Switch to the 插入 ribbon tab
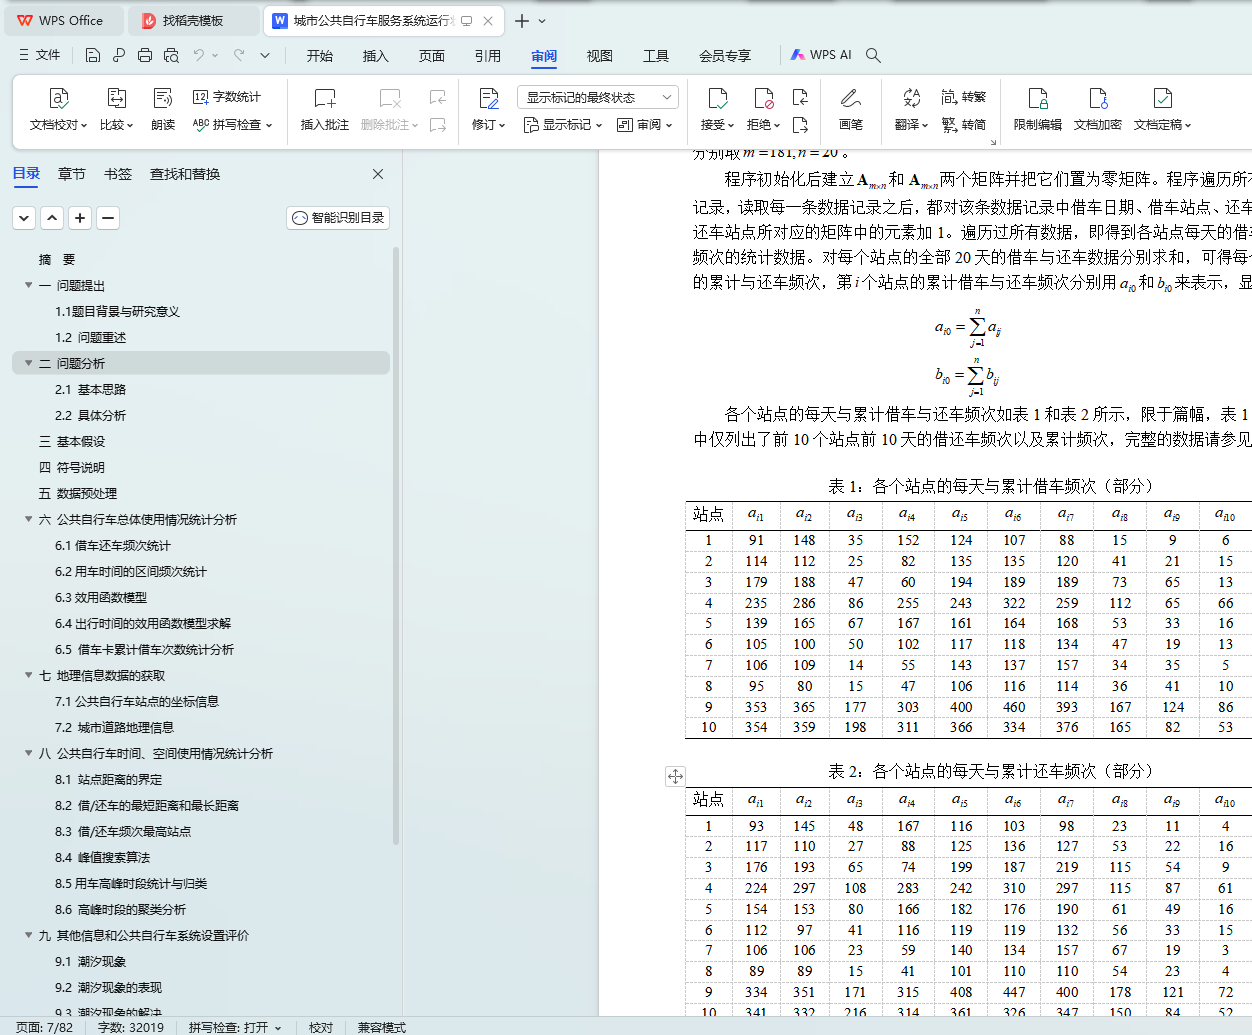1252x1035 pixels. pyautogui.click(x=376, y=56)
